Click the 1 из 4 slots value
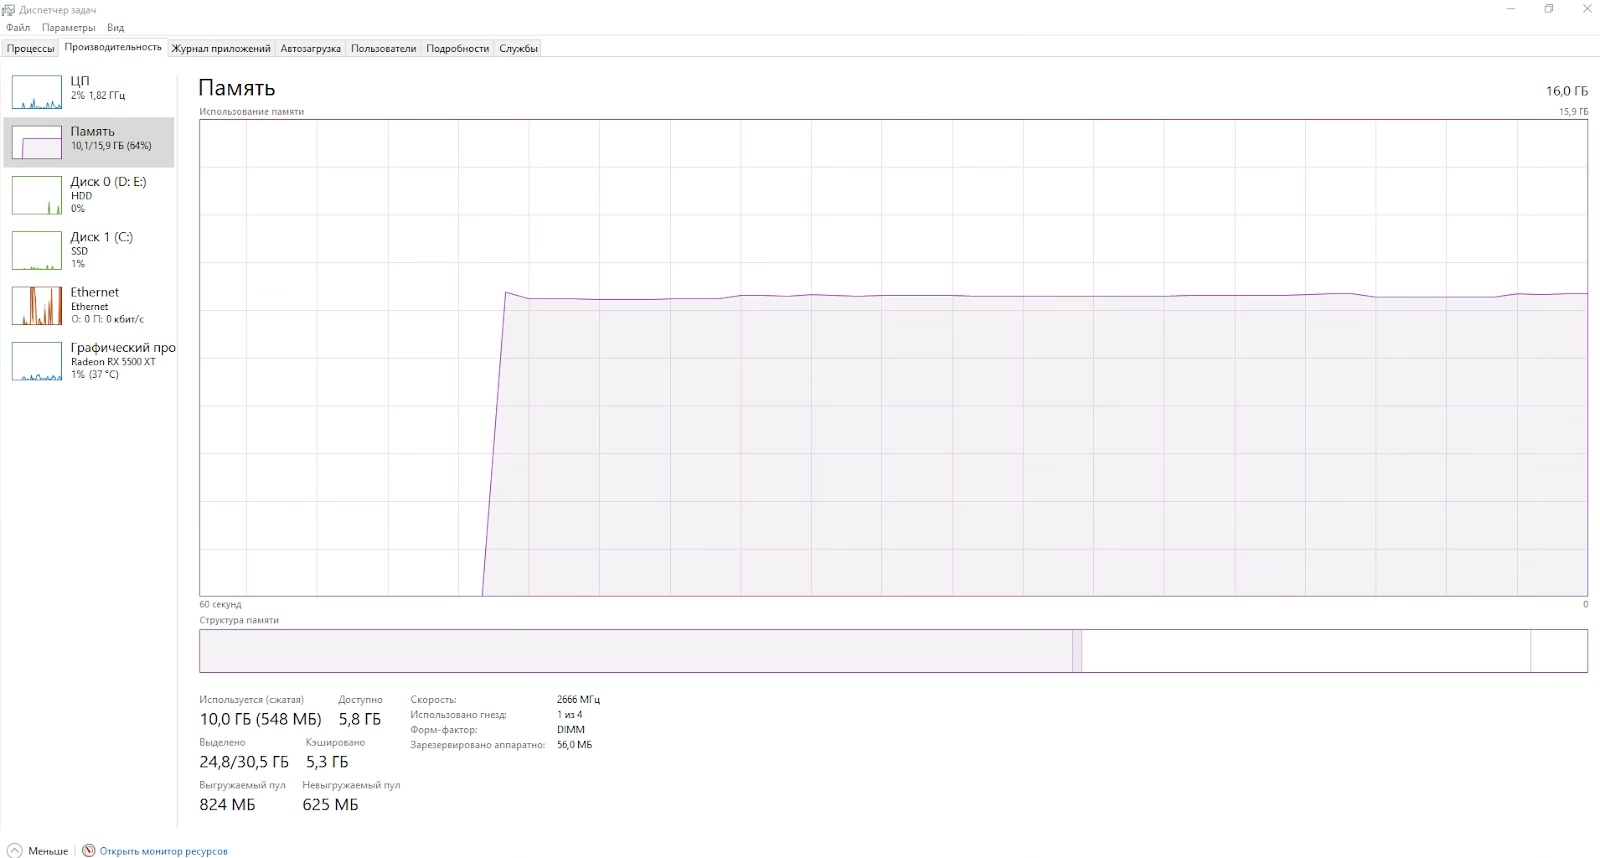 569,715
